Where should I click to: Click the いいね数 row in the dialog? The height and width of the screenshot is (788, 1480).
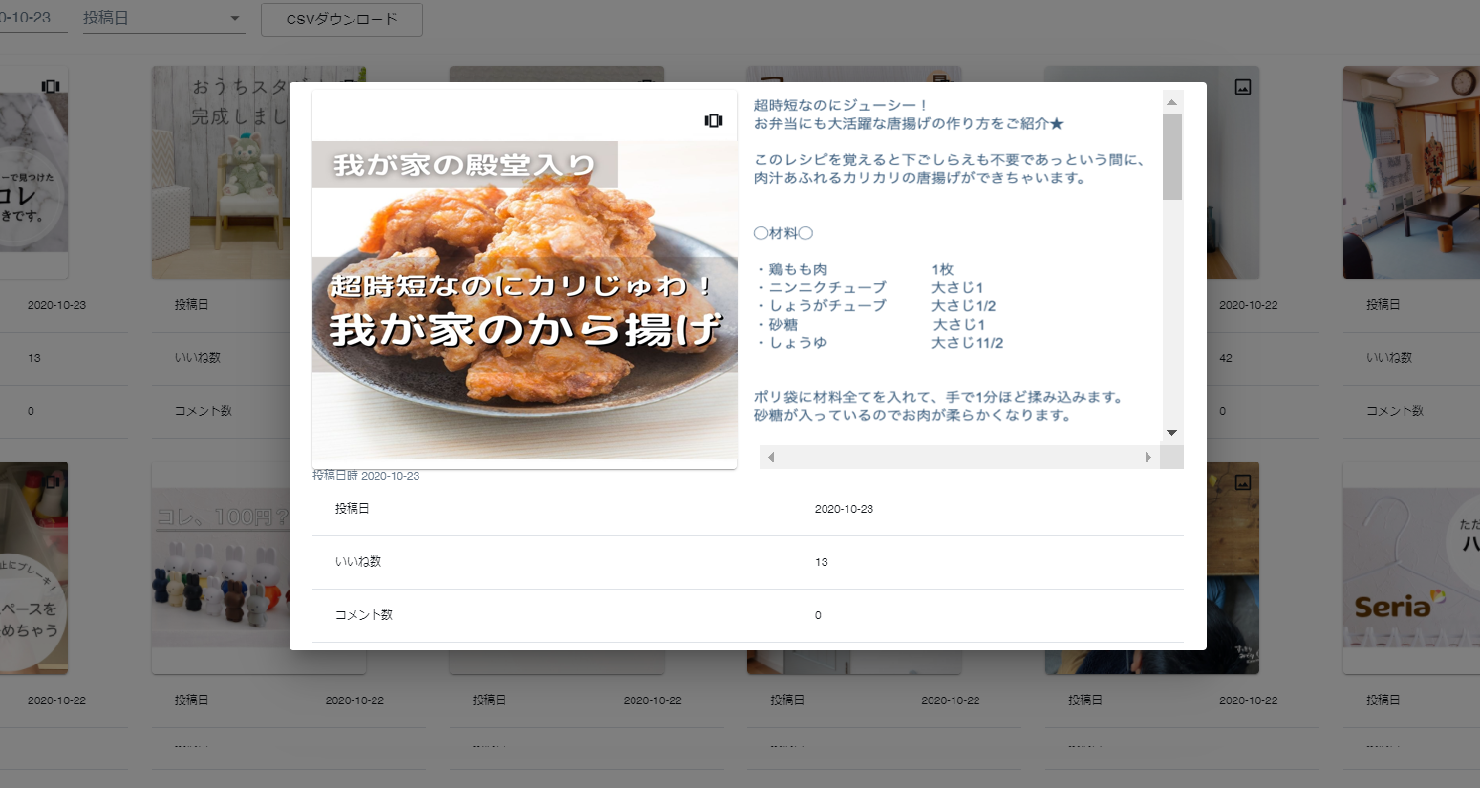click(747, 562)
